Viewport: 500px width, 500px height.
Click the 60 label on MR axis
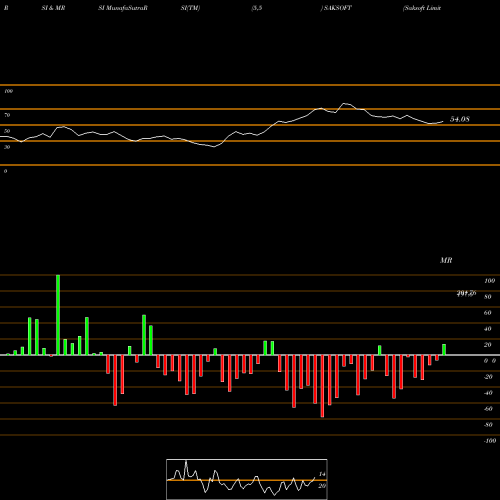[x=488, y=313]
